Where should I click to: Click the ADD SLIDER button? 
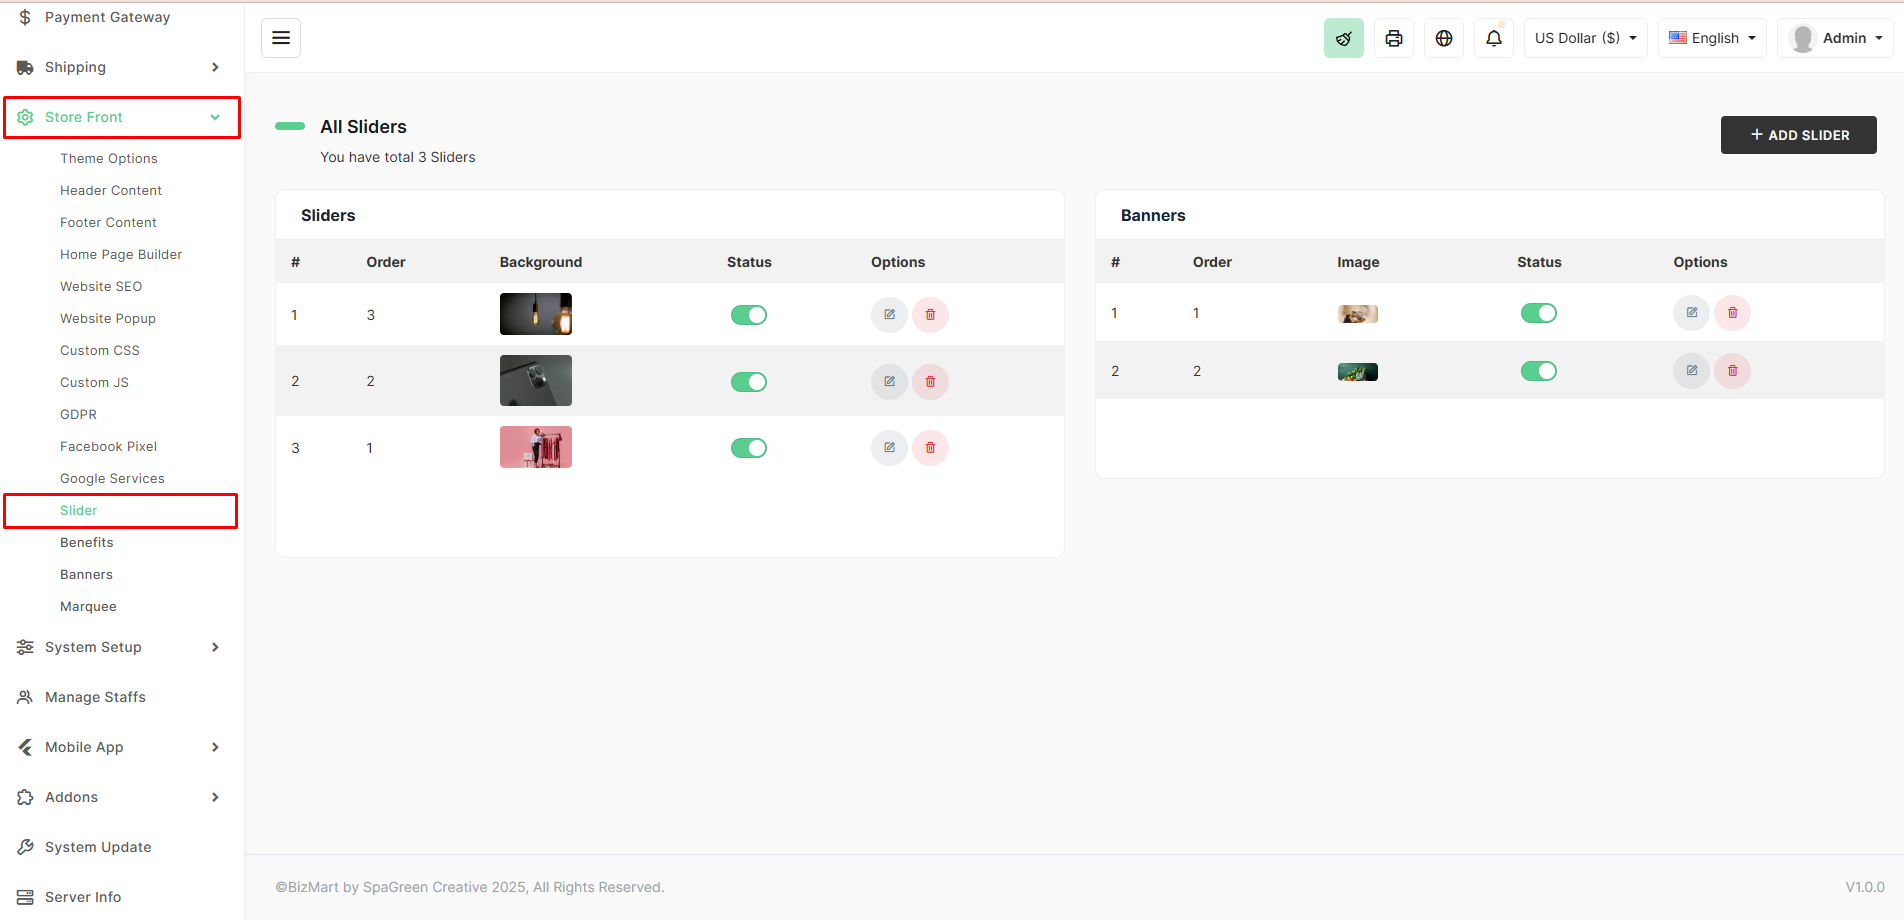[1797, 134]
